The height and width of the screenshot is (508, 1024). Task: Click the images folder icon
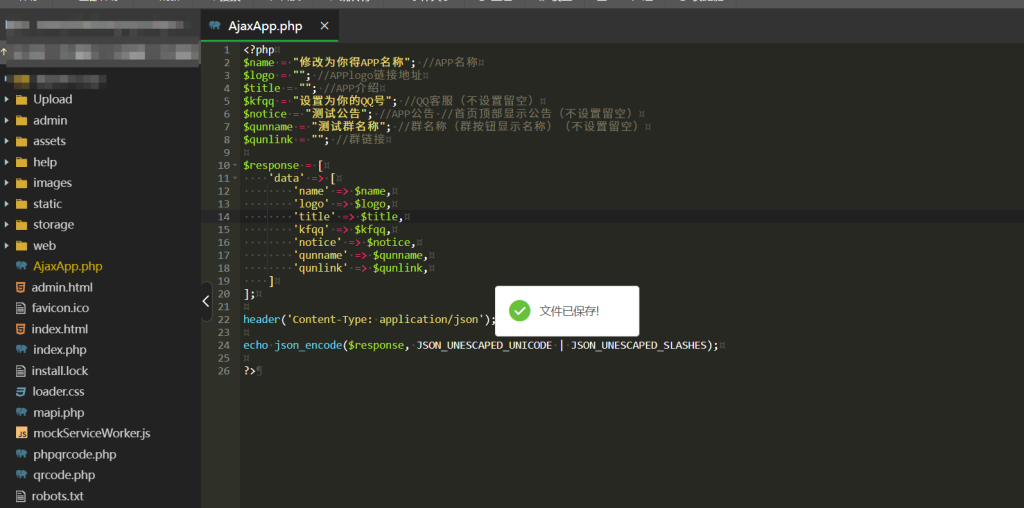[x=22, y=183]
